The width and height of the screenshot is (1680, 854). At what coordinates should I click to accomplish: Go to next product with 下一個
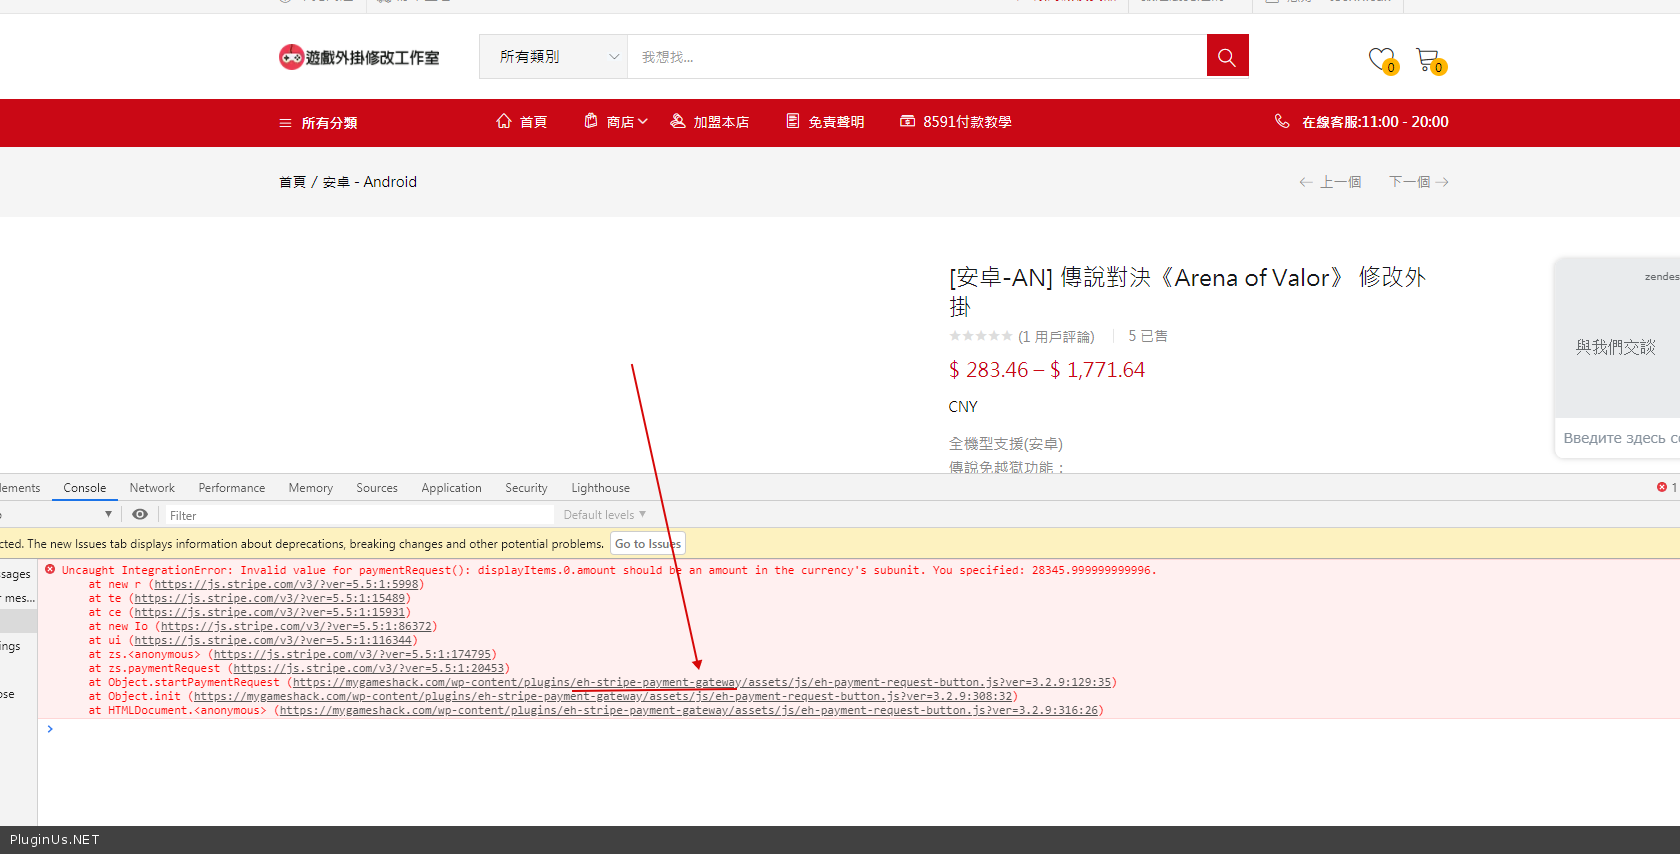point(1418,182)
